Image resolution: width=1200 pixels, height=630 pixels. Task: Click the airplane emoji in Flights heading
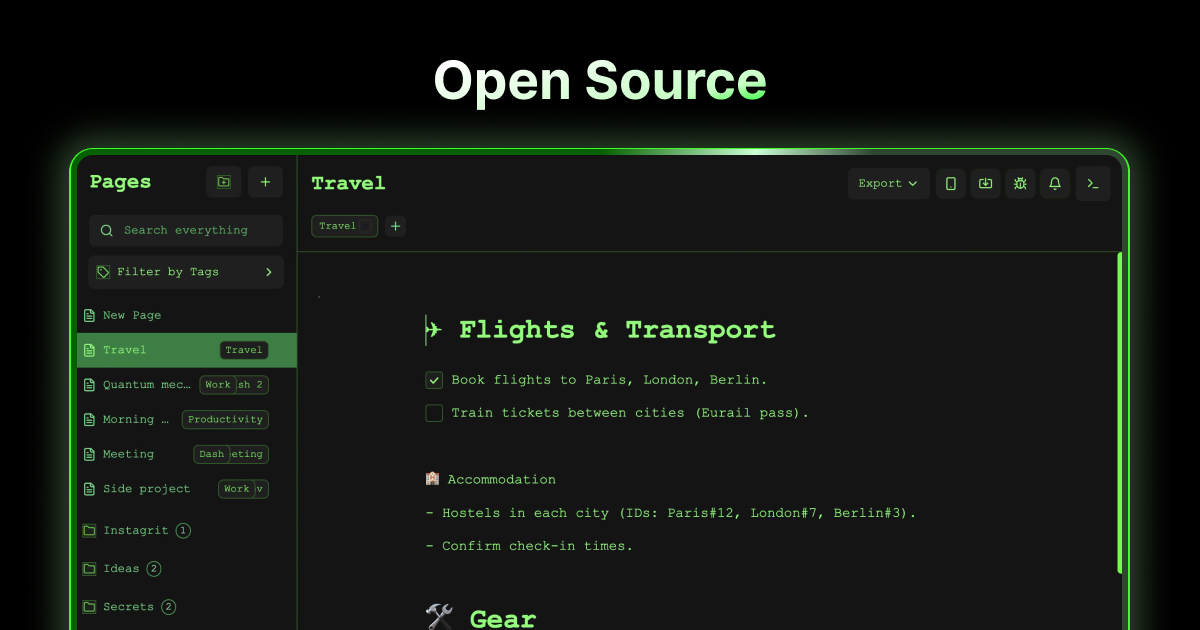point(434,330)
